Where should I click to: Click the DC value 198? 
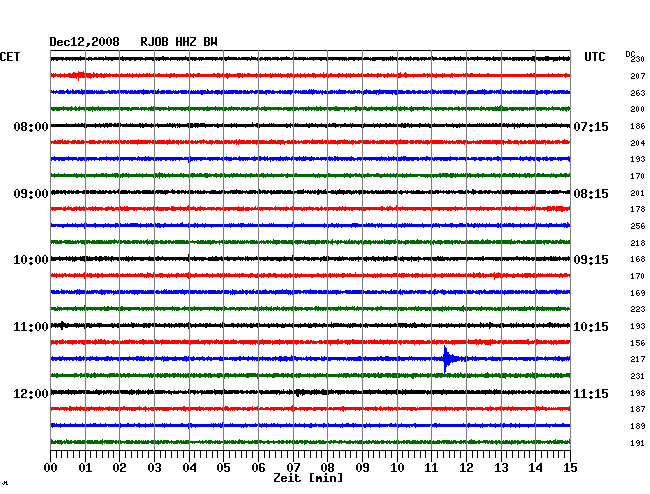point(638,393)
